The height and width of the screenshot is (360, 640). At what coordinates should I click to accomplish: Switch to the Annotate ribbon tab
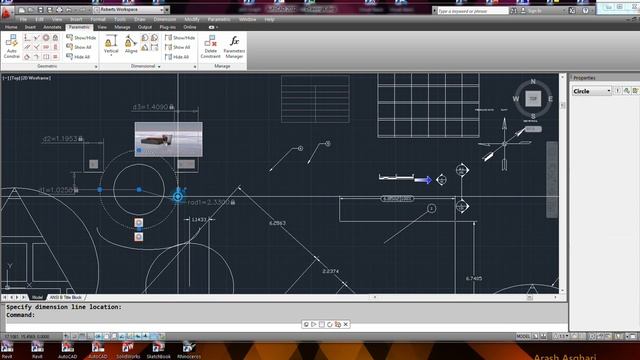(x=52, y=27)
